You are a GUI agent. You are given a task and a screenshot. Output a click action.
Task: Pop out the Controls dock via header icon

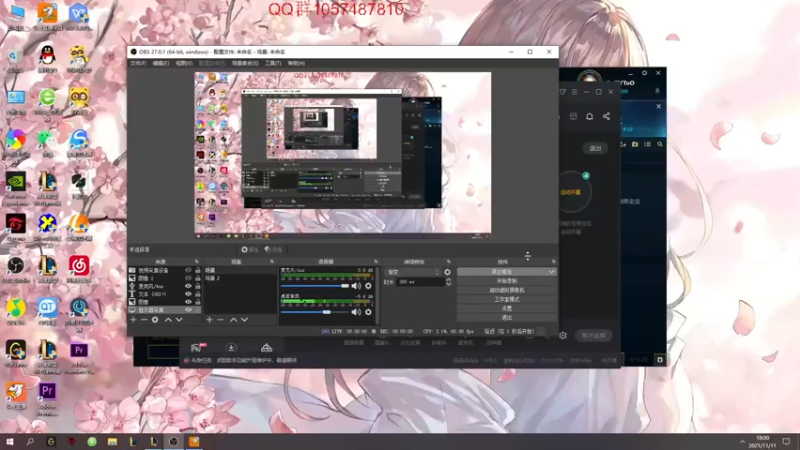coord(553,262)
